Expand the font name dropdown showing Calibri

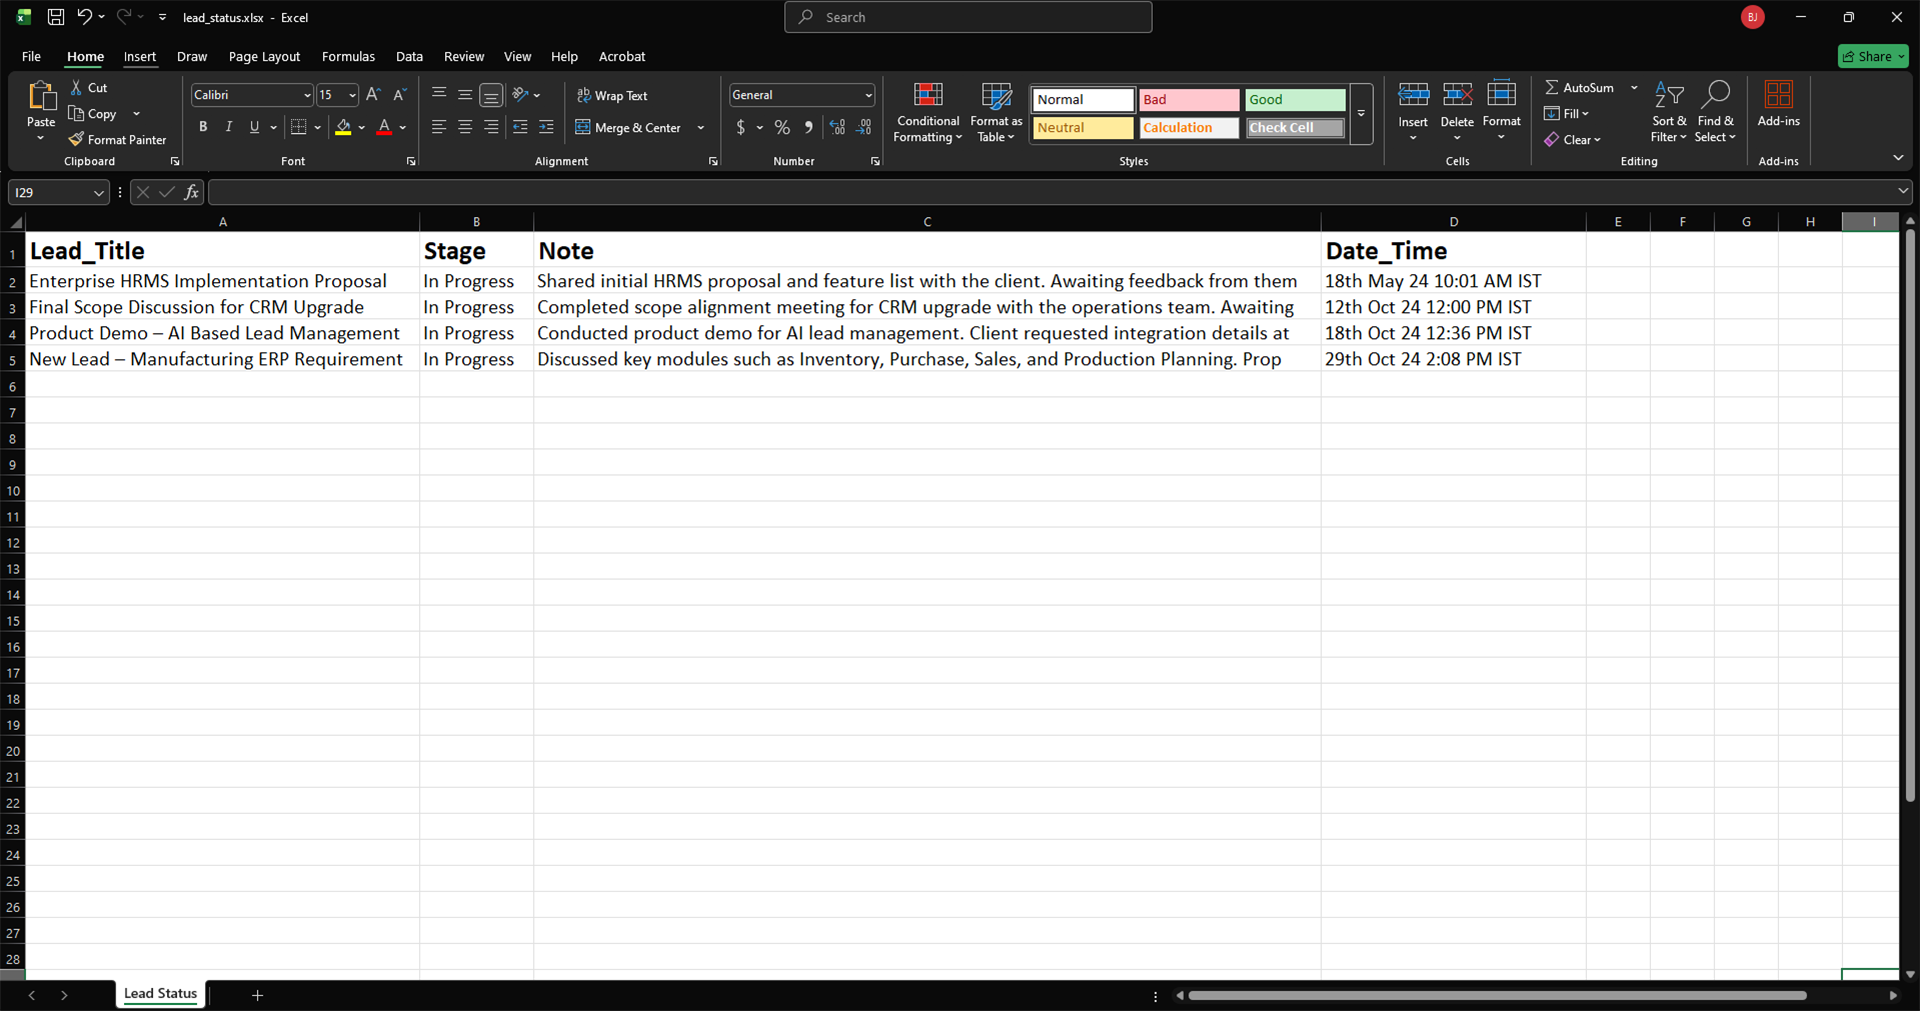point(307,96)
